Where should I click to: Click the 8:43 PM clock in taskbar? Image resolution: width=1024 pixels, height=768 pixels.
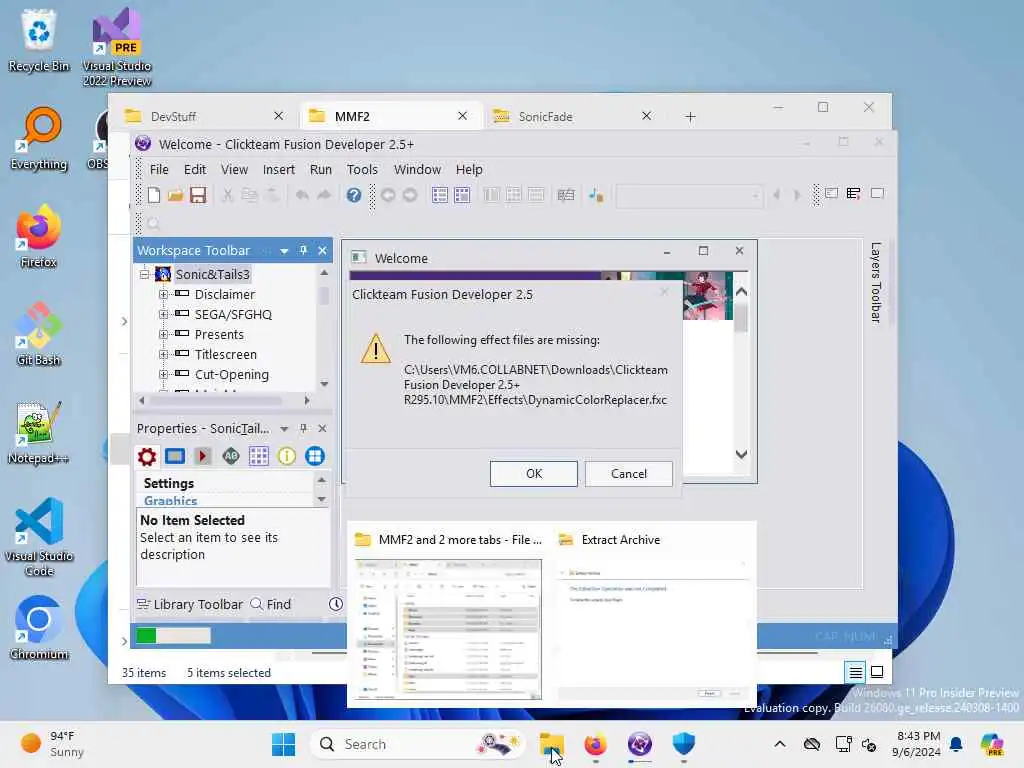coord(918,744)
